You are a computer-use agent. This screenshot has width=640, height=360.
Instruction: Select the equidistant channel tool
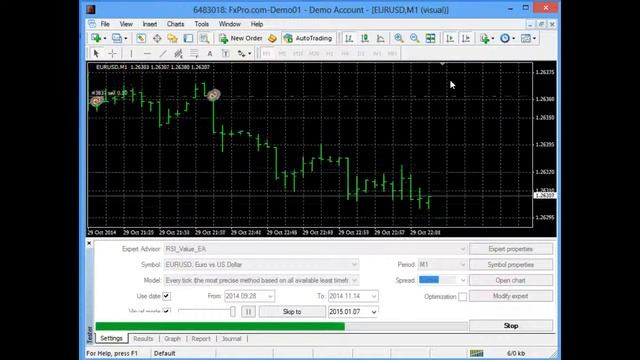click(178, 53)
